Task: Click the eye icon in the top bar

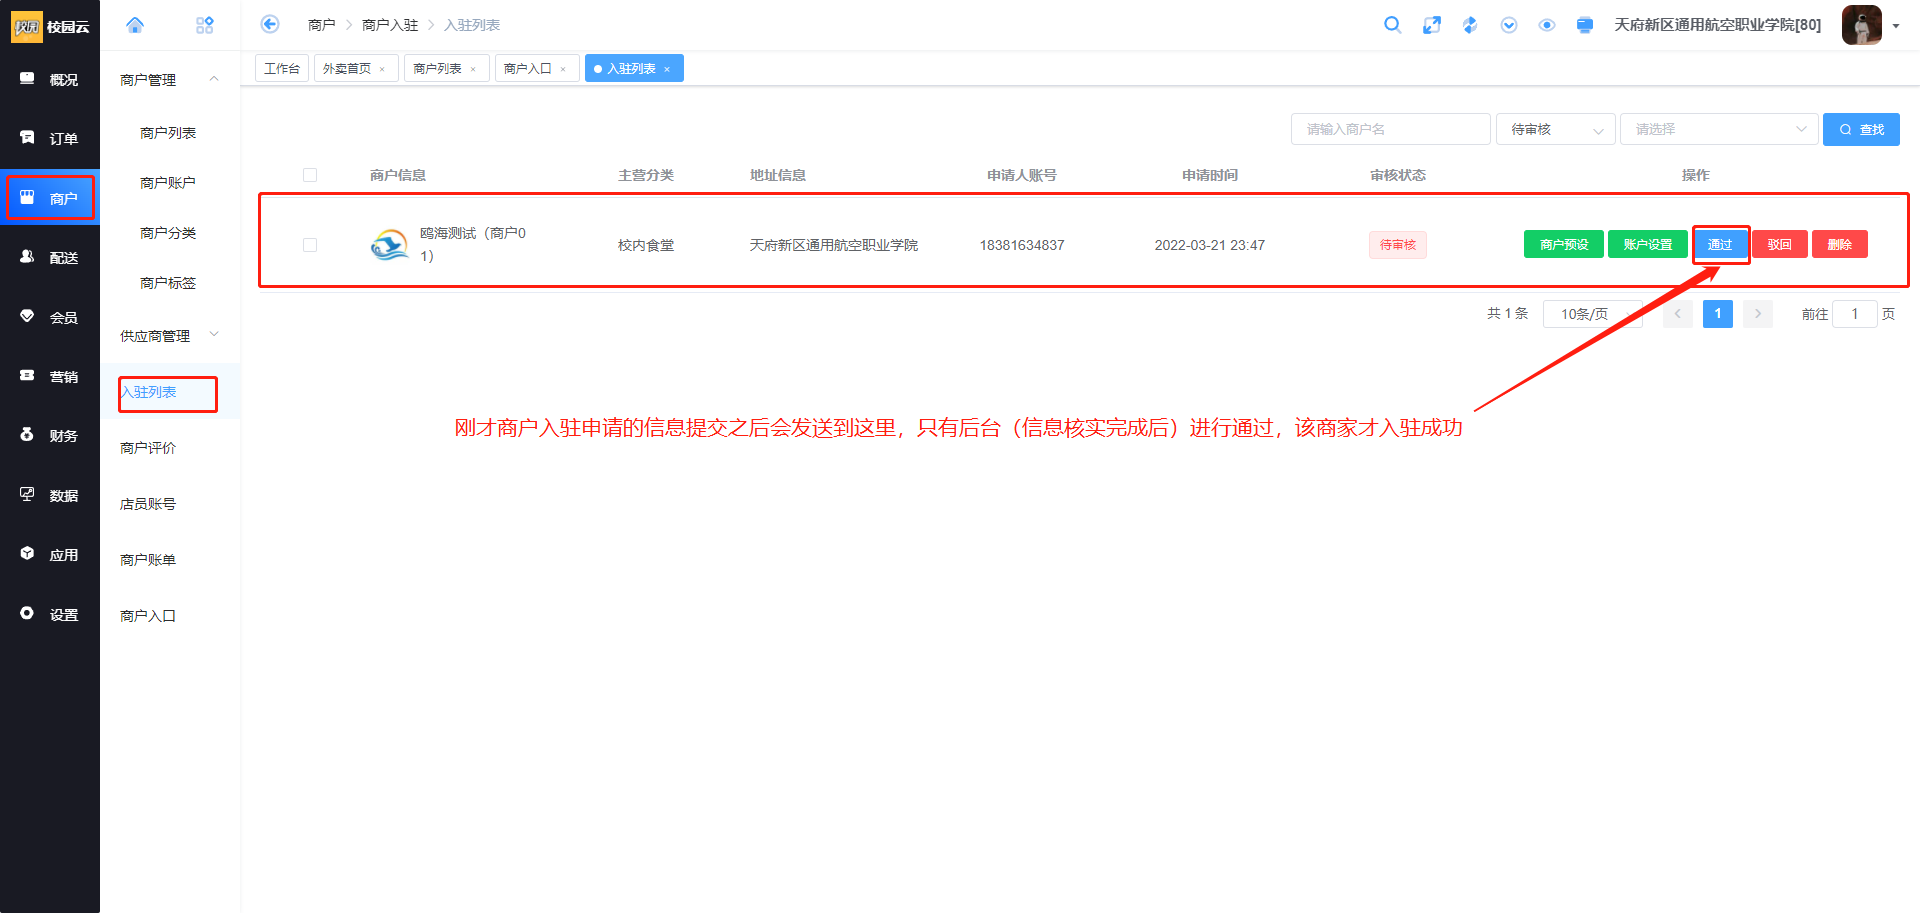Action: pyautogui.click(x=1547, y=25)
